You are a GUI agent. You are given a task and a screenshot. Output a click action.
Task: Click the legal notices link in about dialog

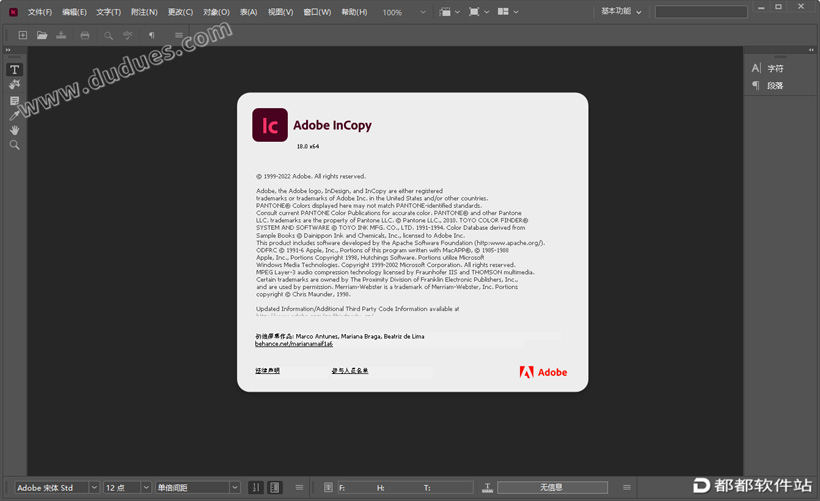coord(267,370)
